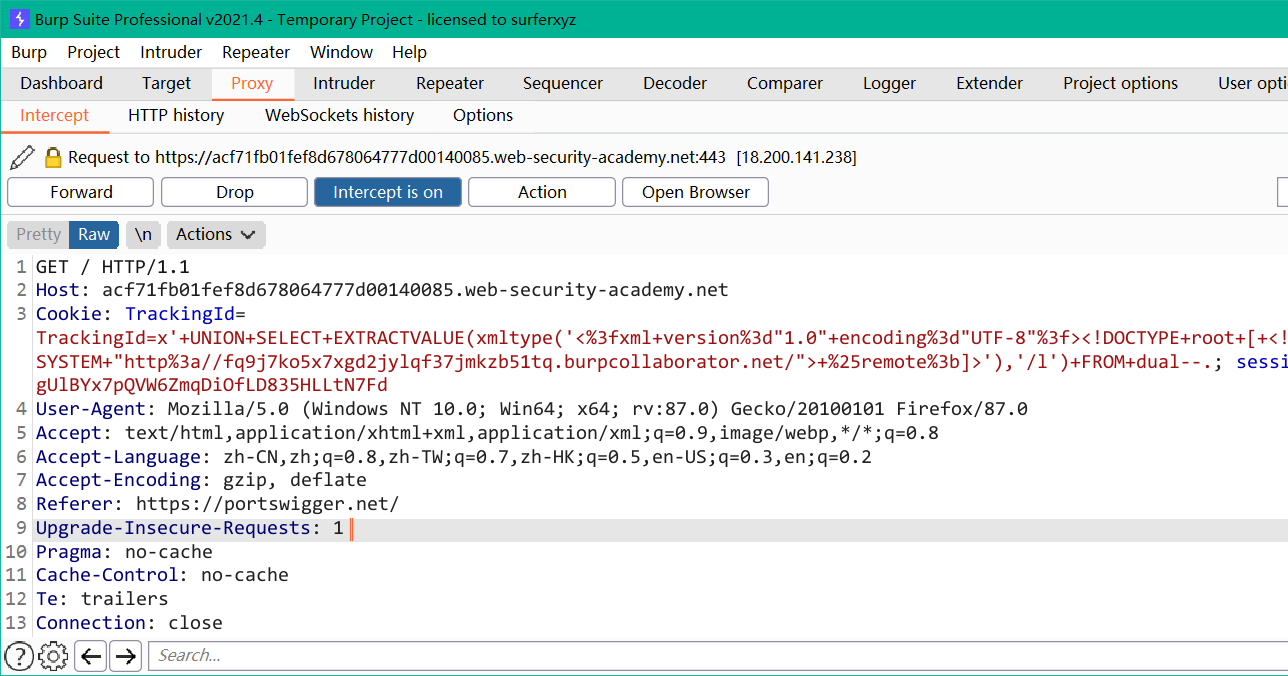Open the Intruder menu
The width and height of the screenshot is (1288, 676).
coord(171,52)
